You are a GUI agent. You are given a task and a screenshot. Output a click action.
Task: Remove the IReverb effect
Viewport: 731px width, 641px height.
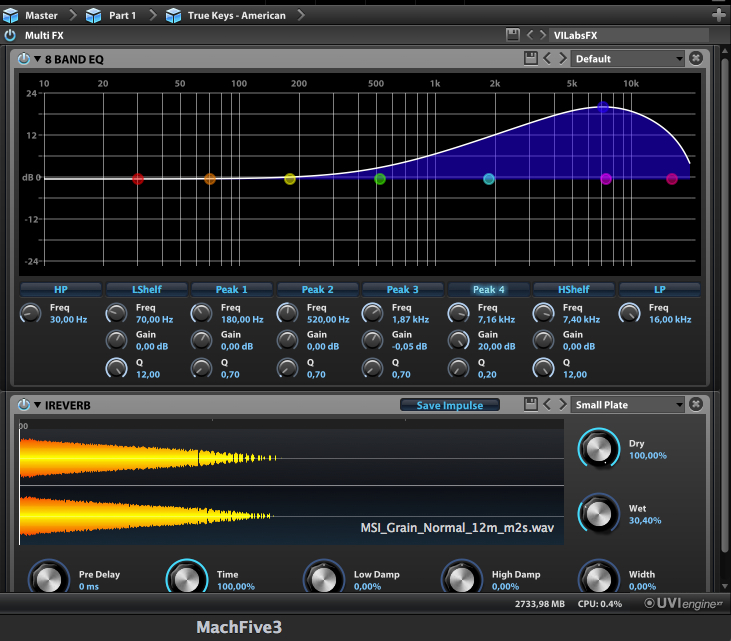(x=696, y=405)
